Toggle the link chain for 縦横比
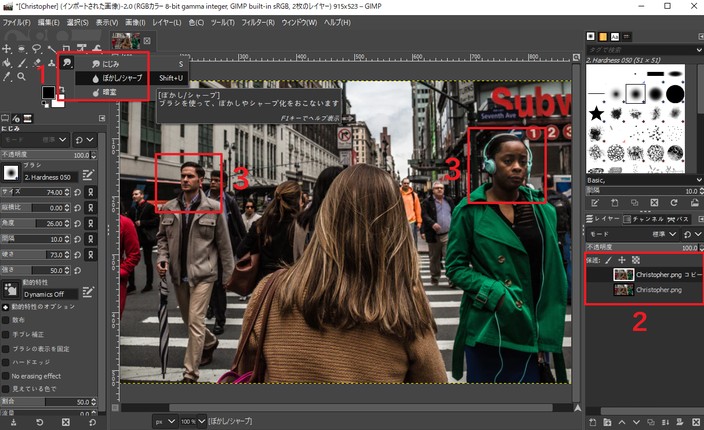The image size is (704, 430). (91, 208)
